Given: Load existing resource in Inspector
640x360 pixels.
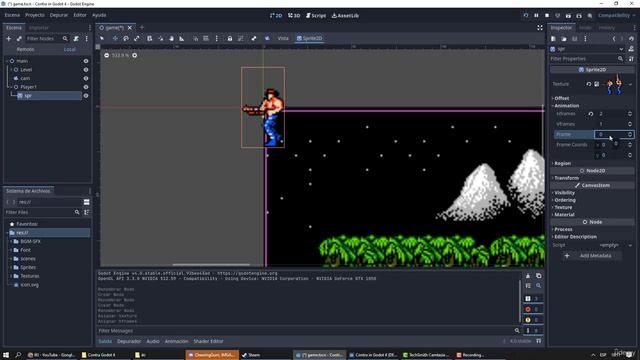Looking at the screenshot, I should coord(564,38).
